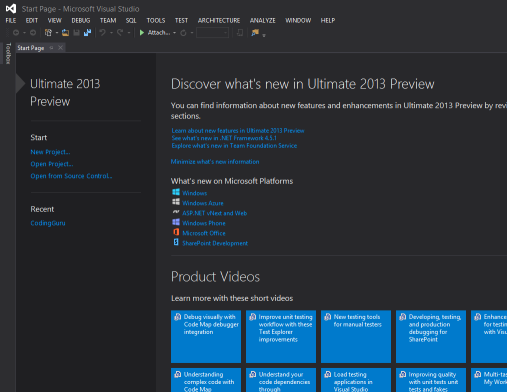Click Learn about new features link
This screenshot has width=507, height=392.
238,131
